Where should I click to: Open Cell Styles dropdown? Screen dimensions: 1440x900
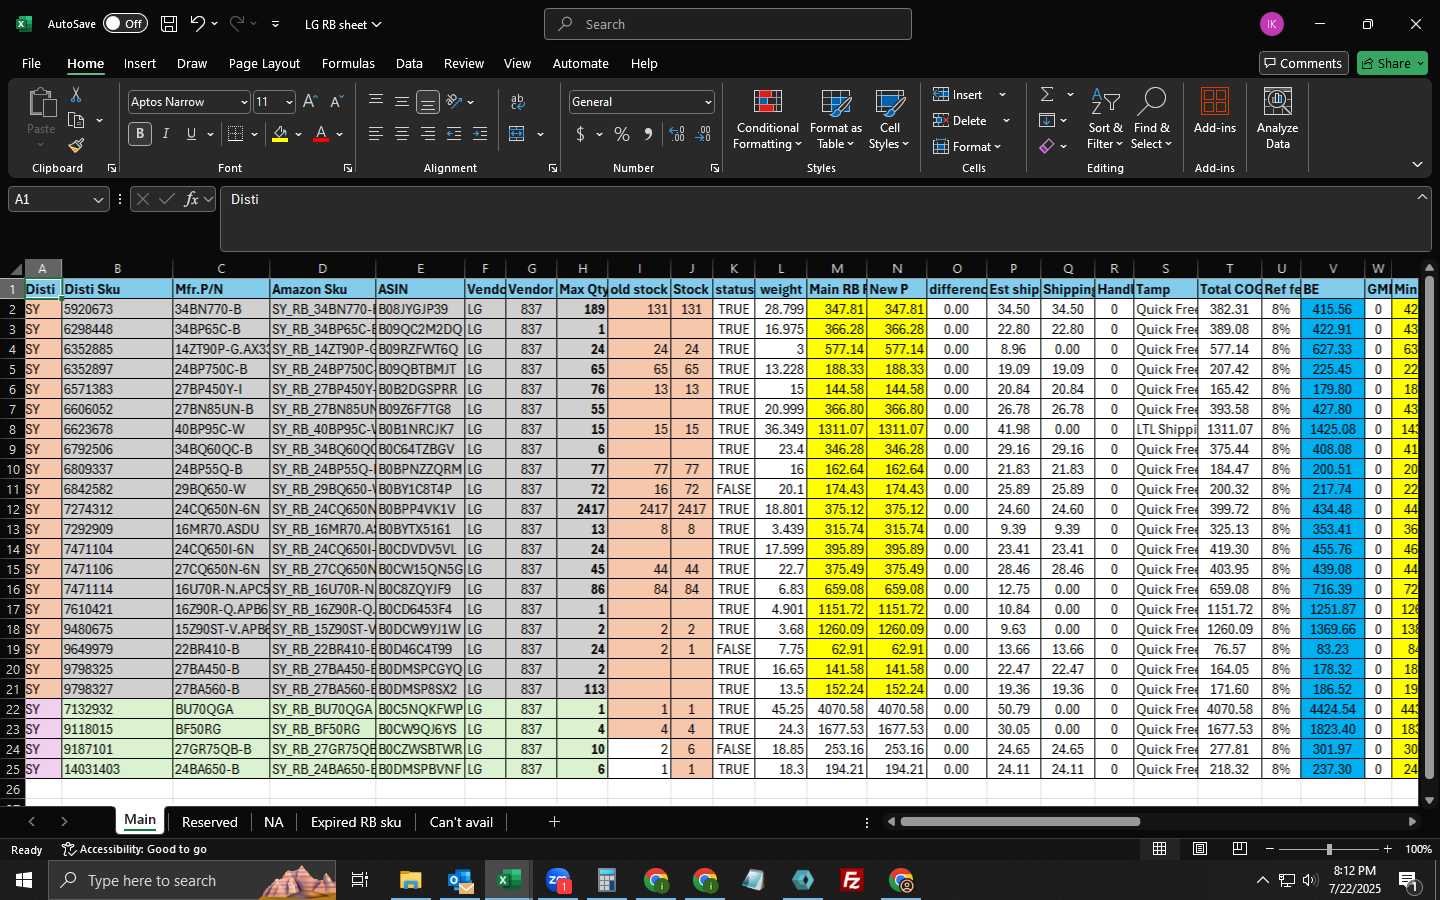click(889, 120)
